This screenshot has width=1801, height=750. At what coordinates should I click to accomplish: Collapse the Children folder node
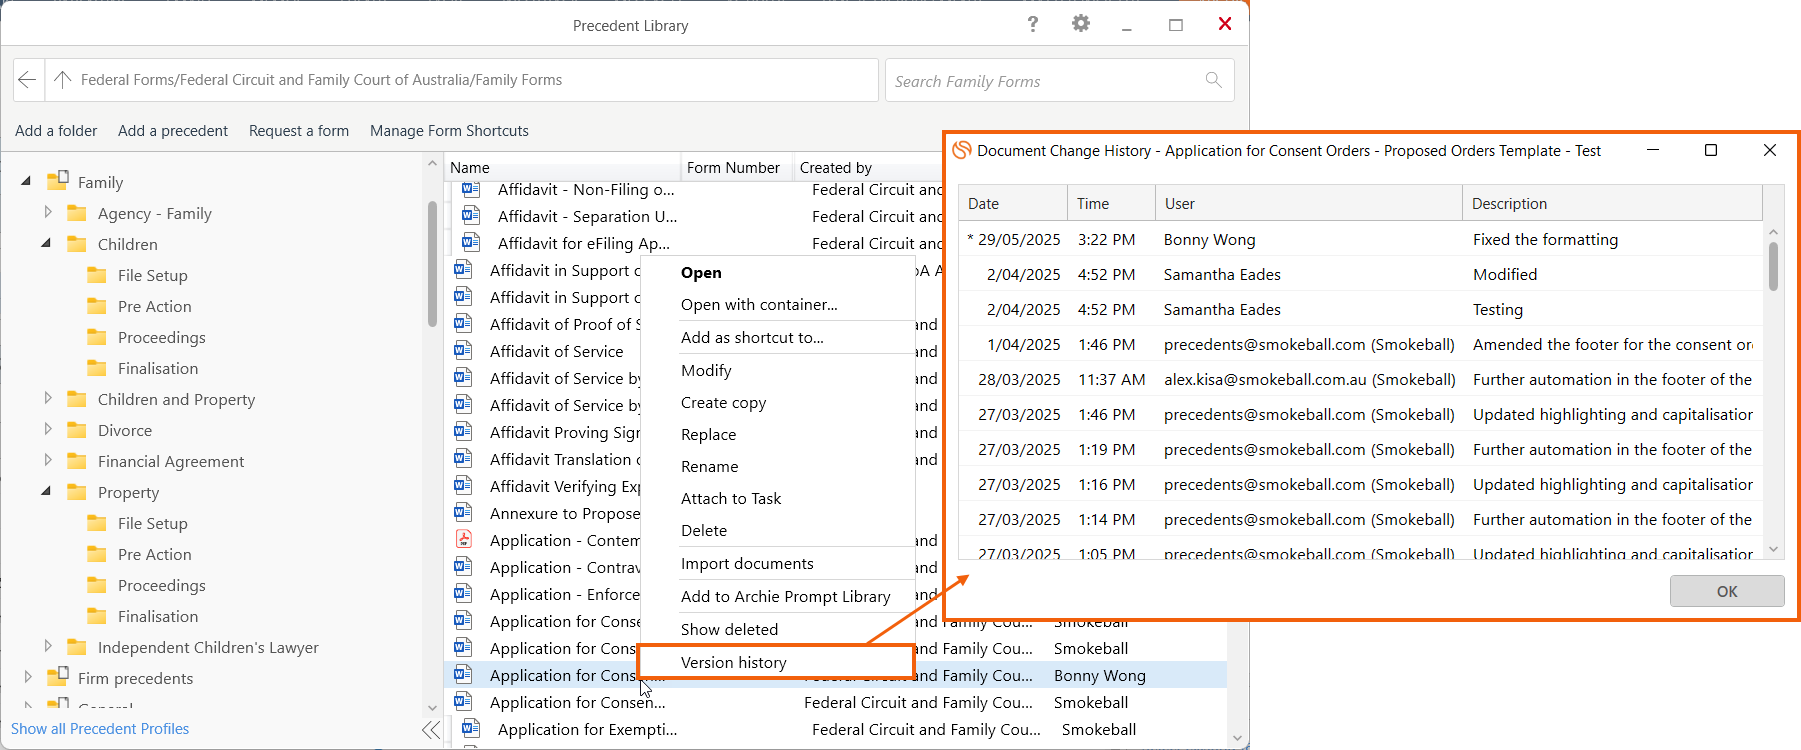[46, 243]
